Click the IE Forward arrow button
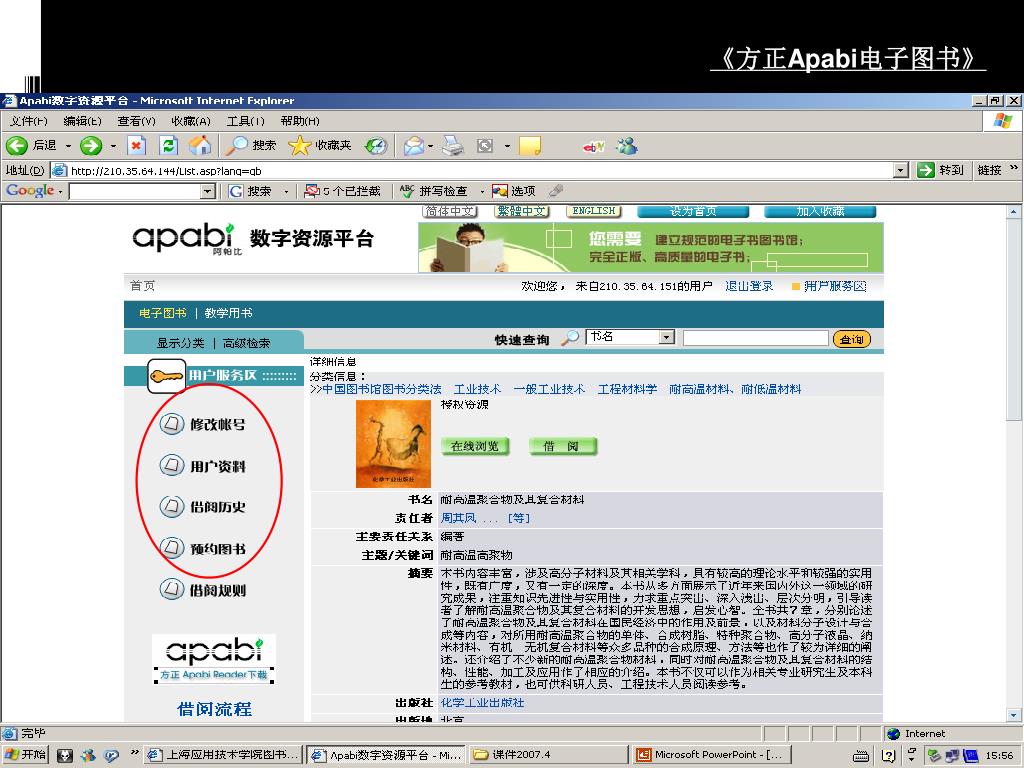 [x=91, y=145]
